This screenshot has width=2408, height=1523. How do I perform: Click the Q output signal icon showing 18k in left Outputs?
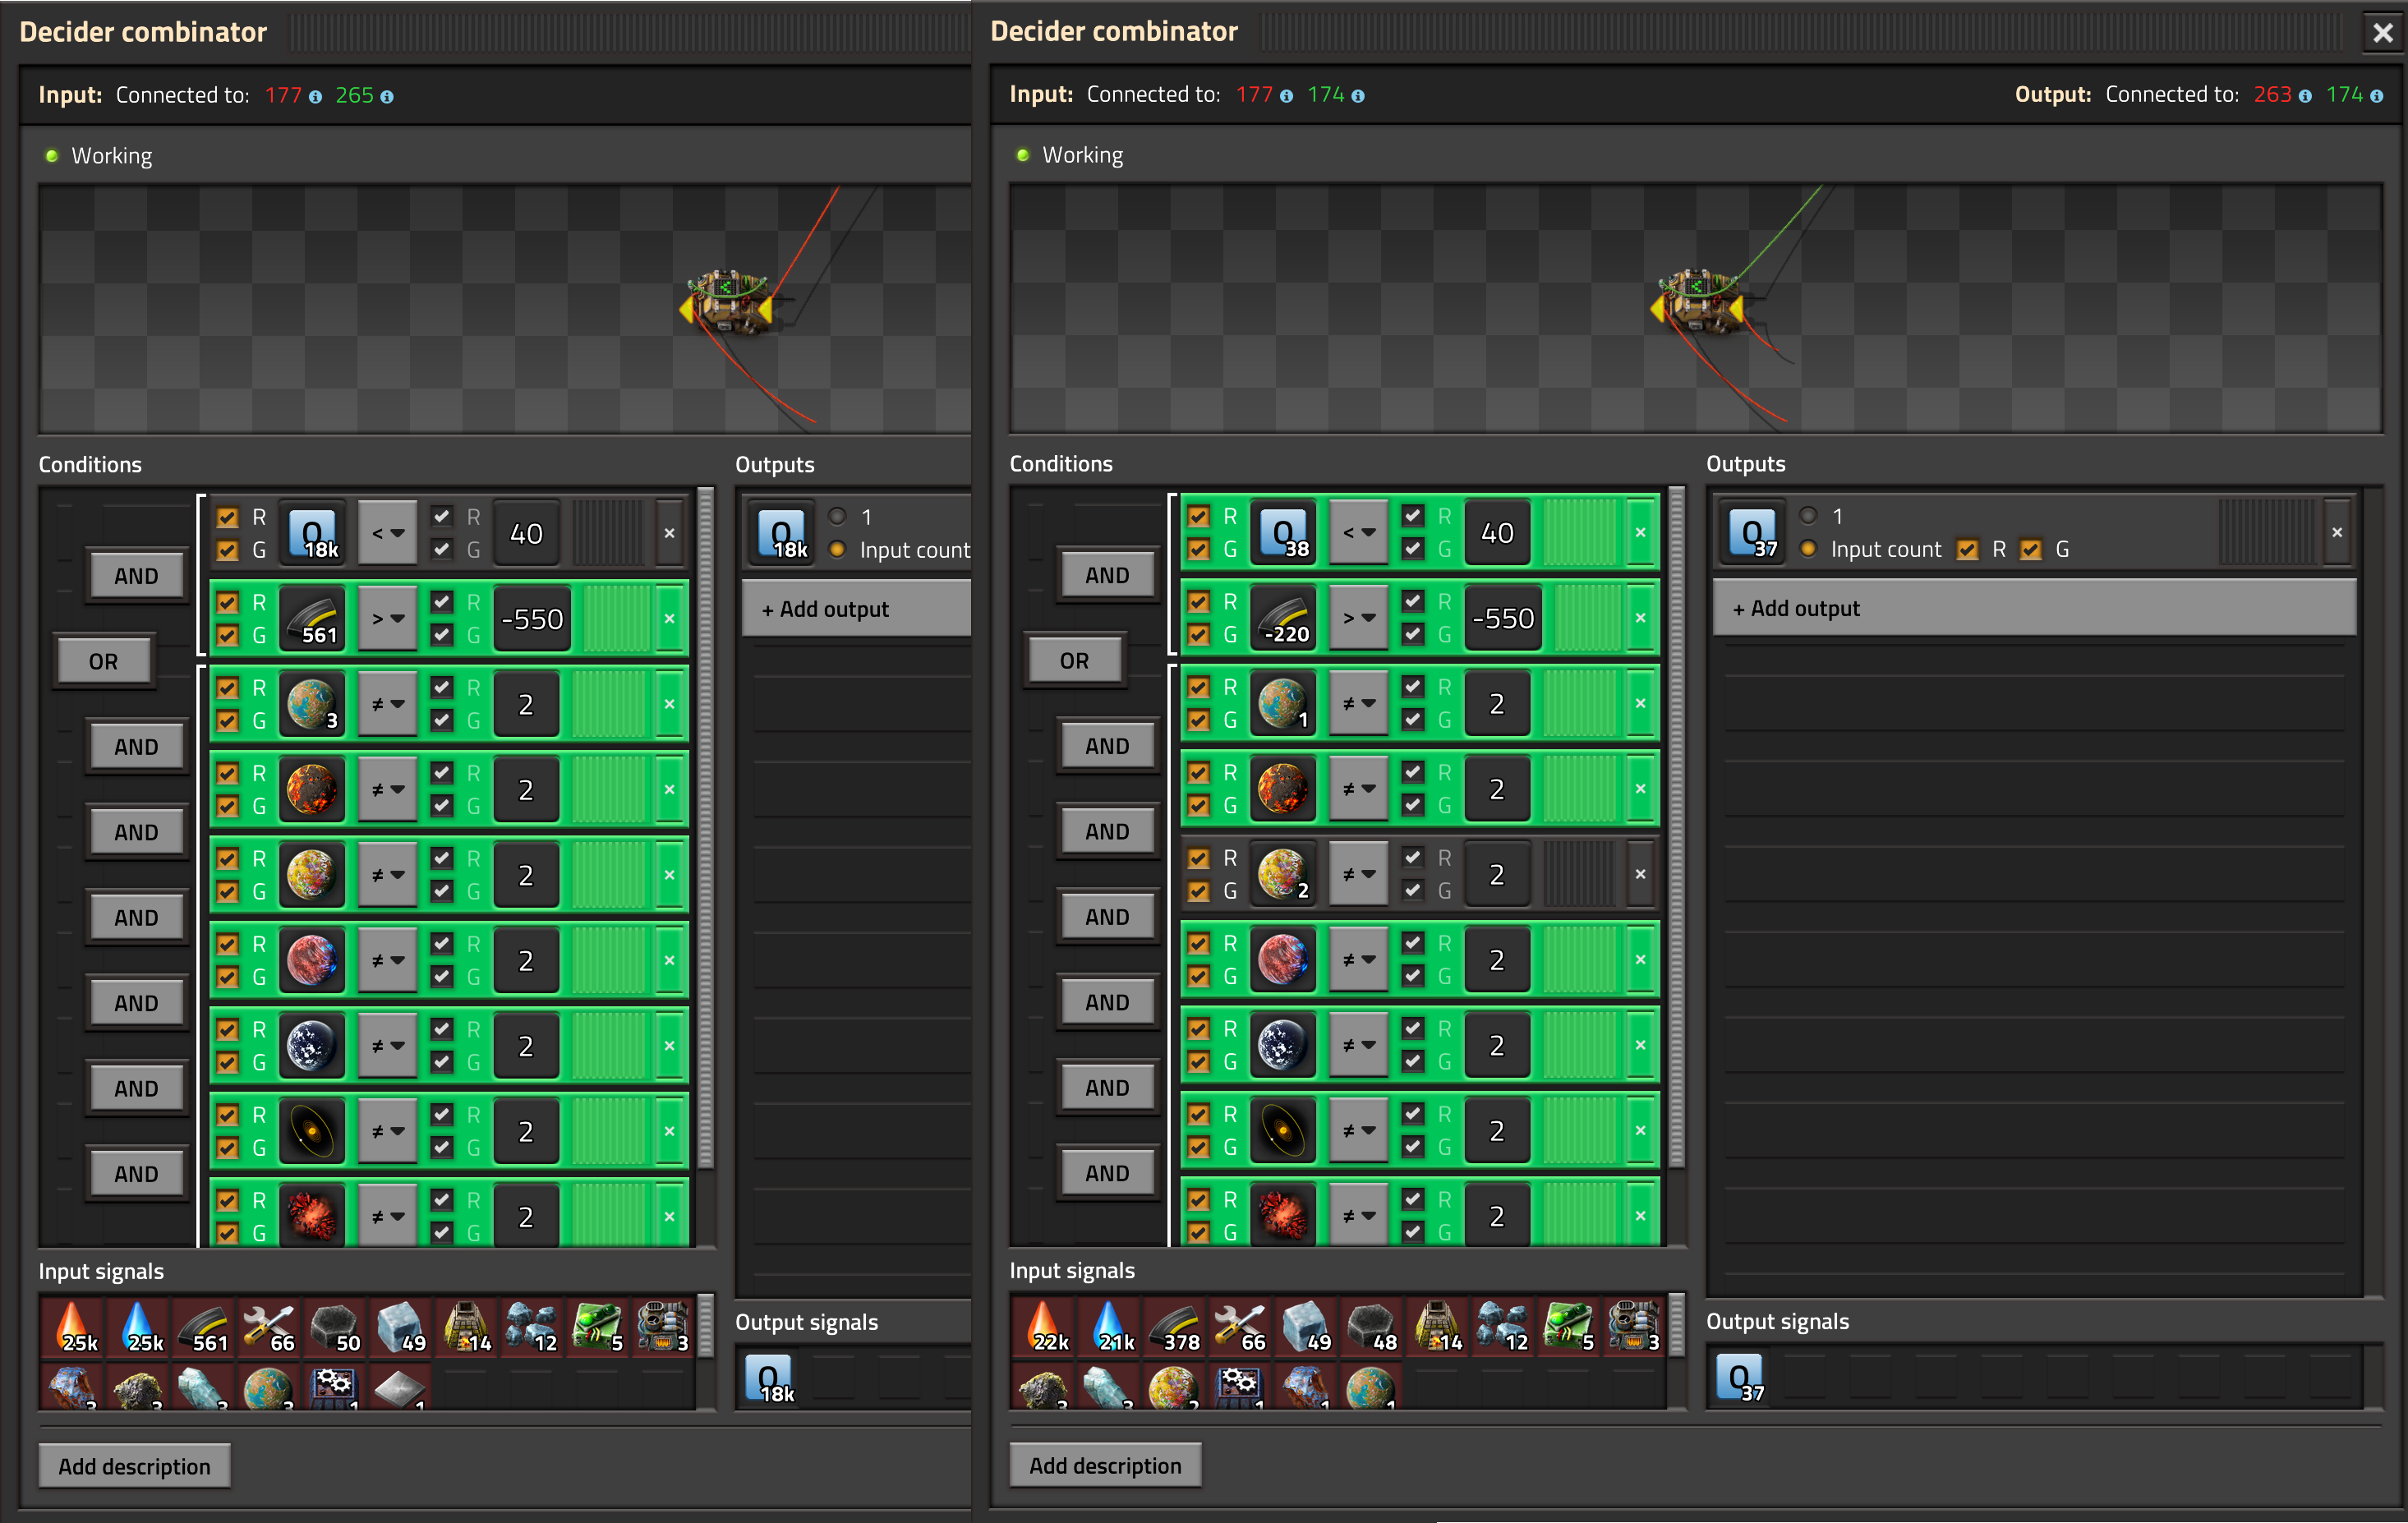[782, 533]
